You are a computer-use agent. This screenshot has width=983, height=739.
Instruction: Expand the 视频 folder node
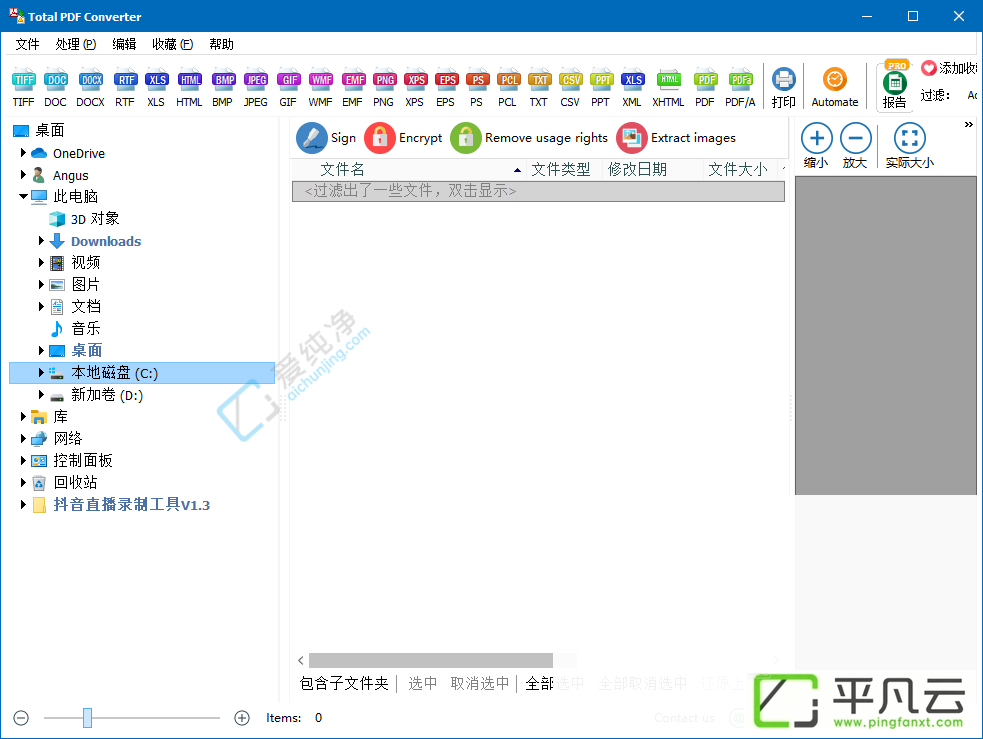(x=41, y=263)
